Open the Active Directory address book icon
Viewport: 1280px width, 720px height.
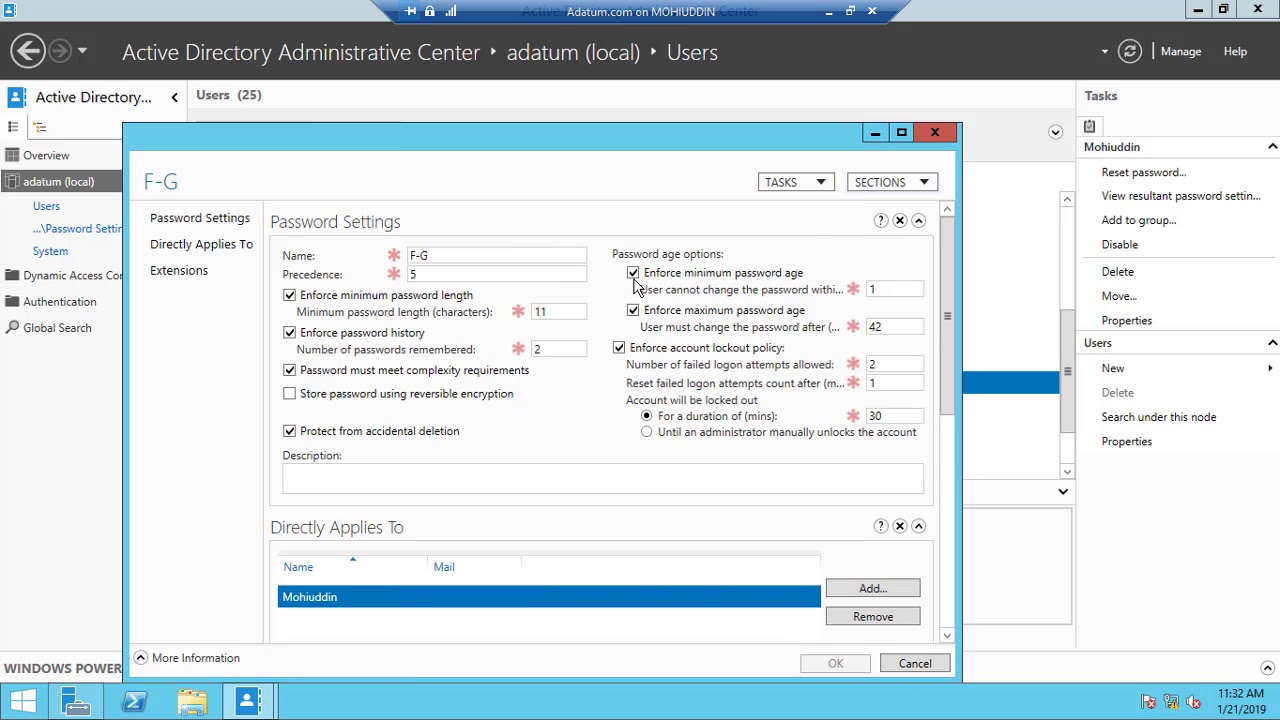16,97
